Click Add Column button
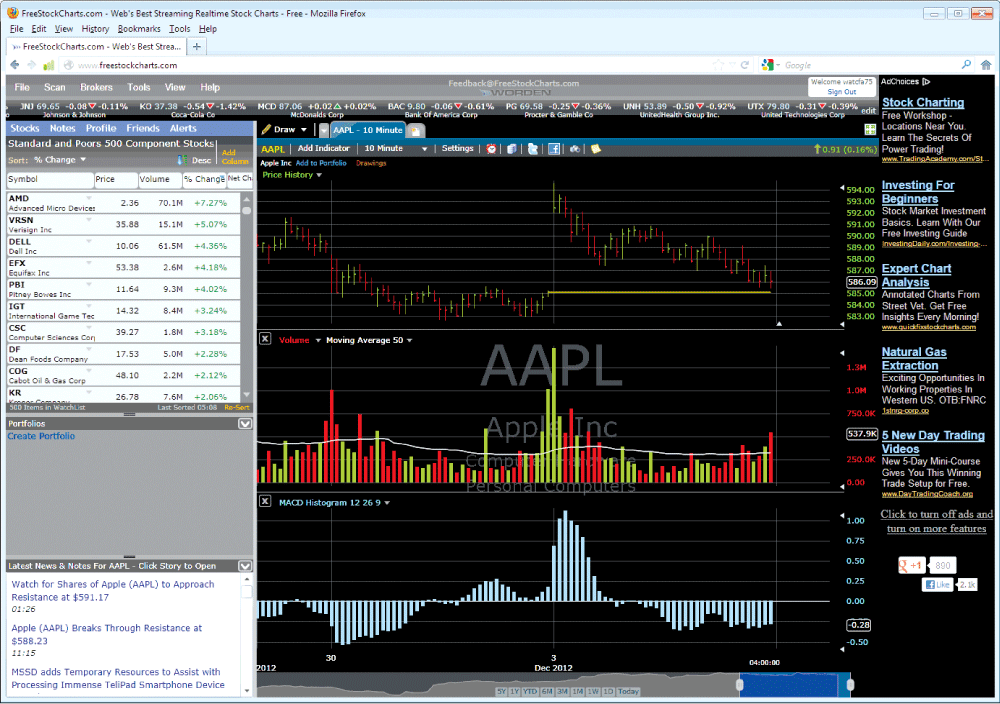The height and width of the screenshot is (704, 1000). 235,157
